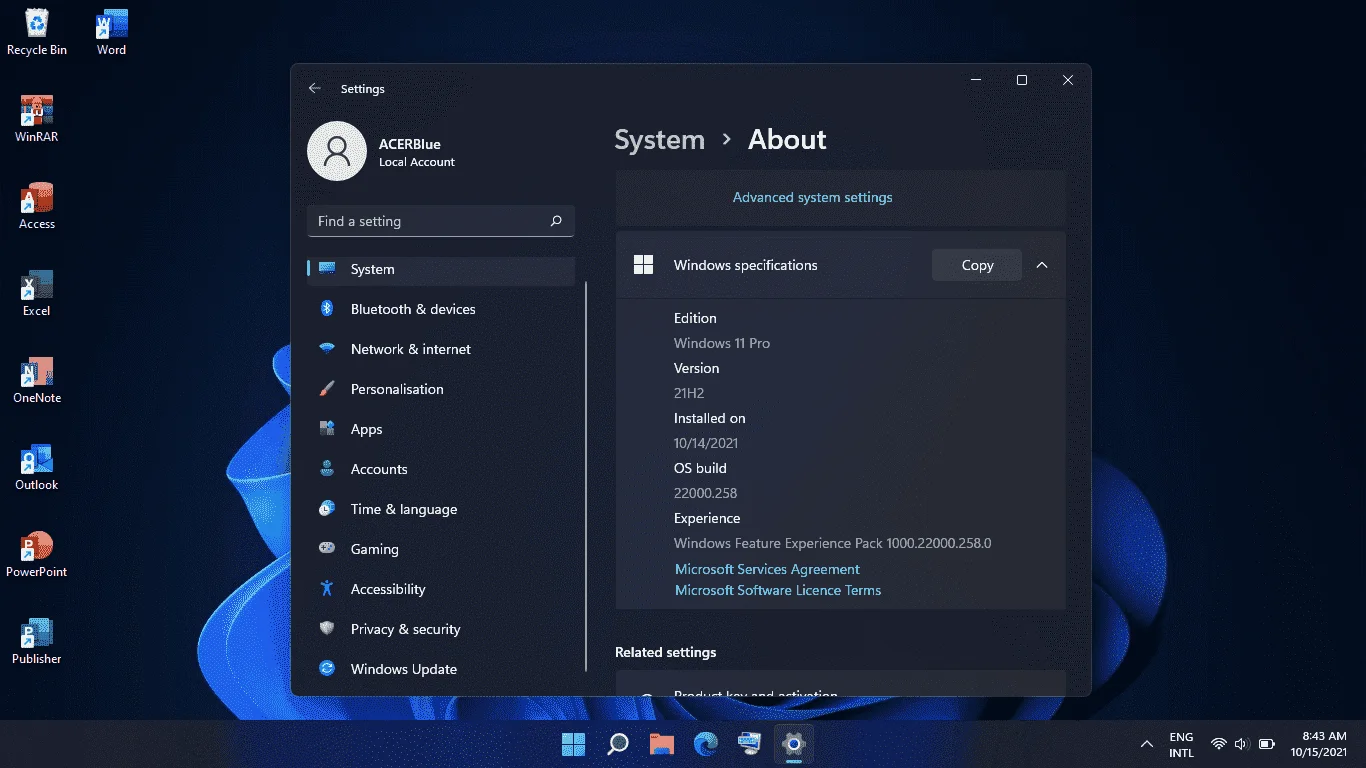Open Gaming settings

click(x=441, y=549)
